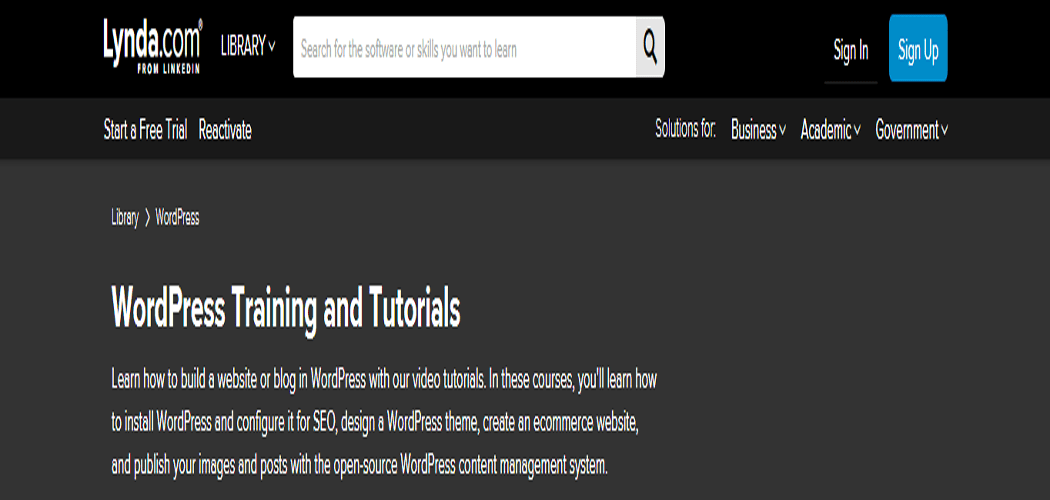The height and width of the screenshot is (500, 1050).
Task: Focus the search software or skills field
Action: (465, 47)
